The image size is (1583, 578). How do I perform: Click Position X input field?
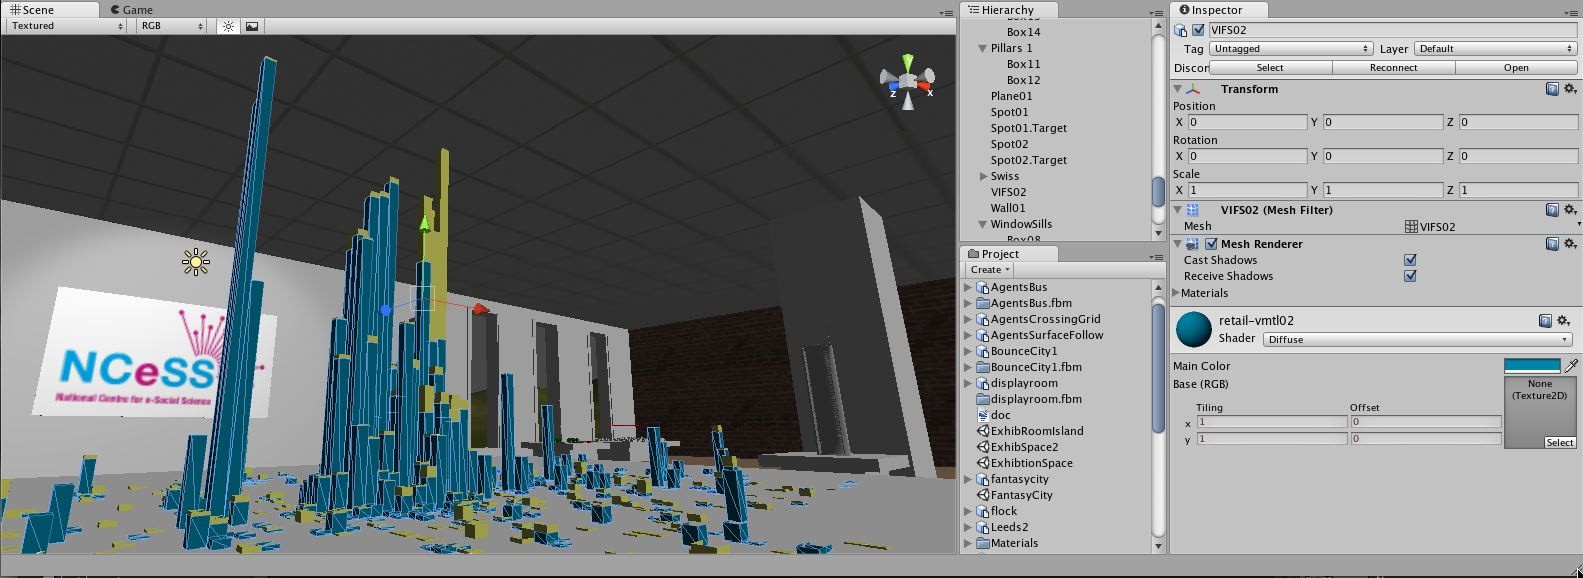(1247, 122)
